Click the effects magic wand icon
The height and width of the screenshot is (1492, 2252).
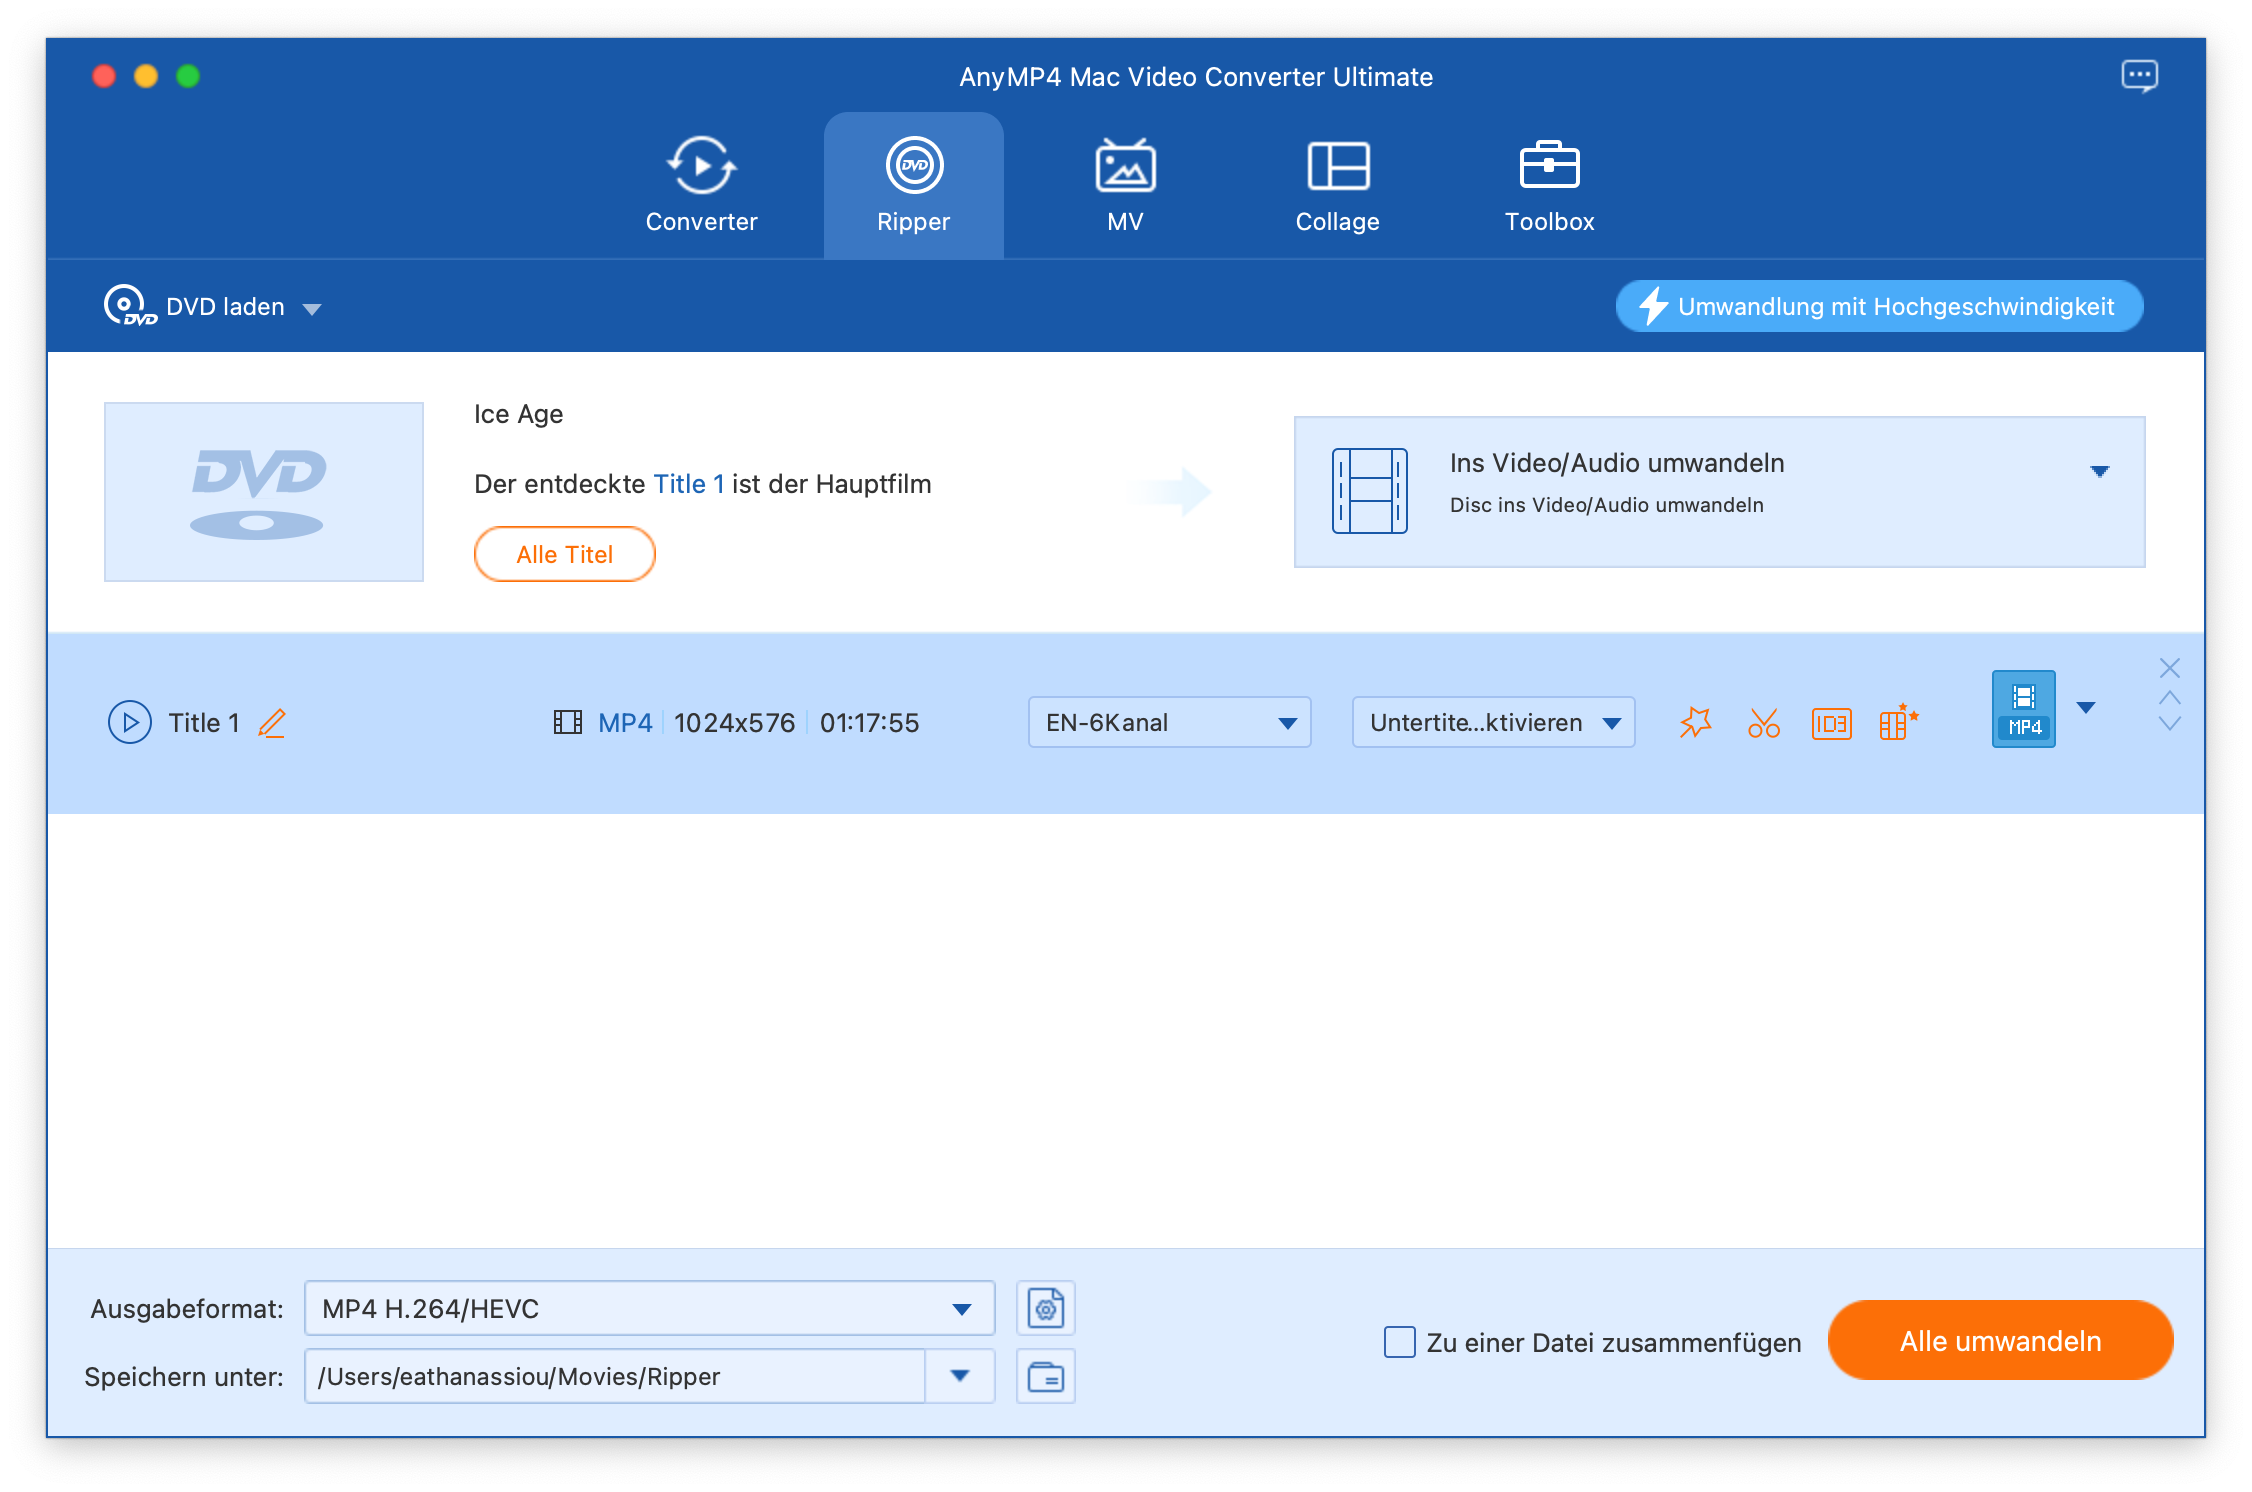[x=1696, y=722]
